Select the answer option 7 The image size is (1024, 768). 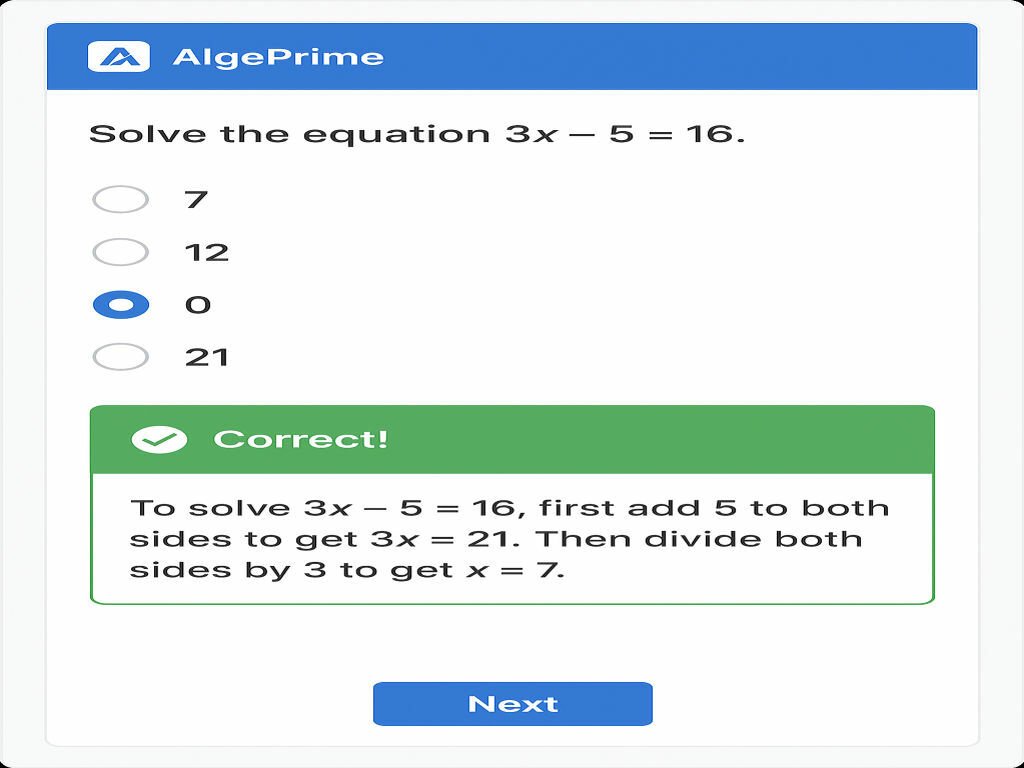(120, 200)
